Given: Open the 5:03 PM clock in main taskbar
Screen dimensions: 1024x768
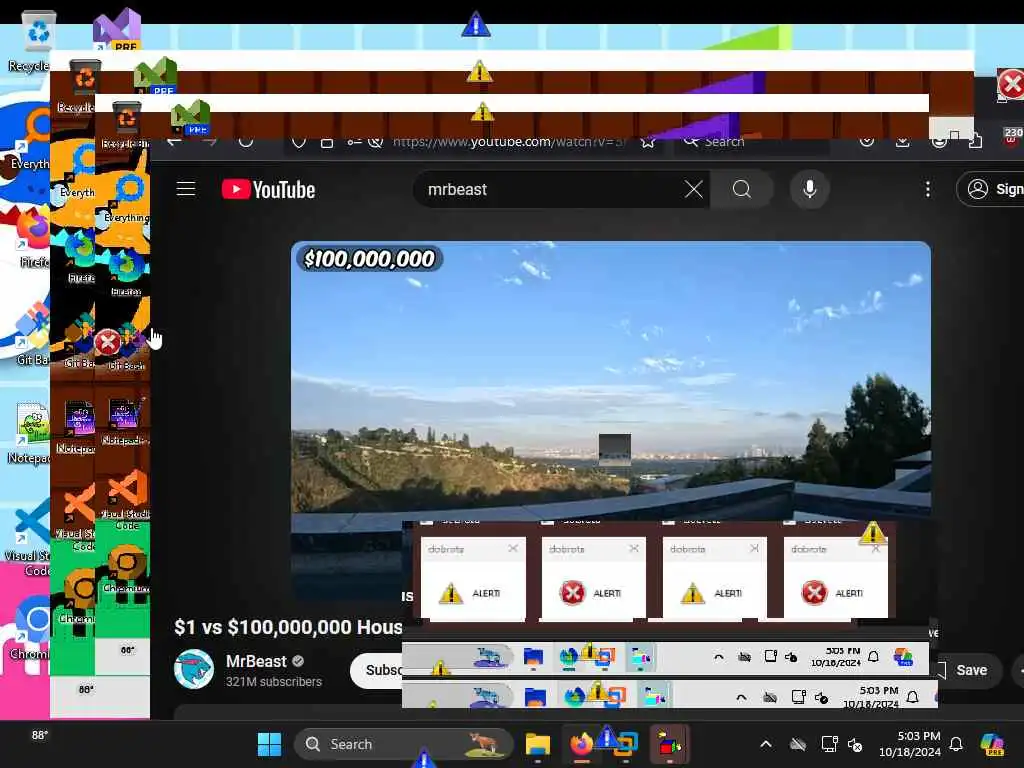Looking at the screenshot, I should pos(909,744).
